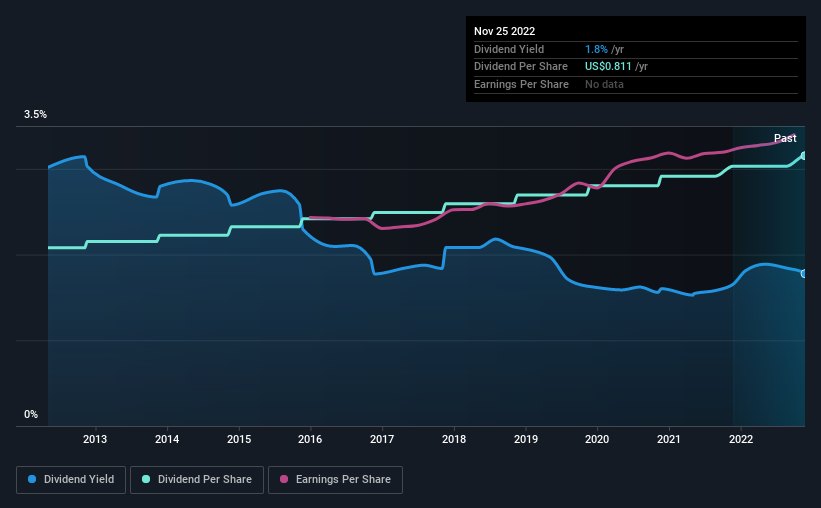Click the 2013 x-axis label
The height and width of the screenshot is (508, 821).
(x=95, y=439)
